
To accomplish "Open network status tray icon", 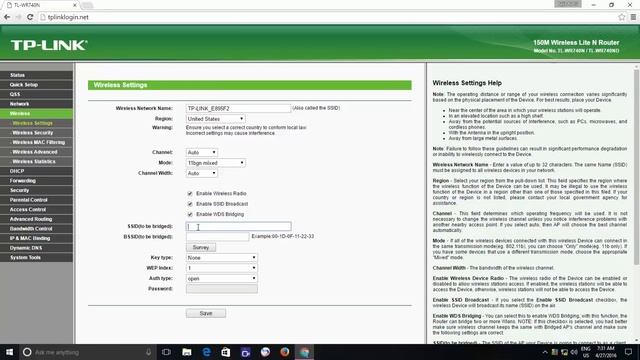I will [564, 352].
